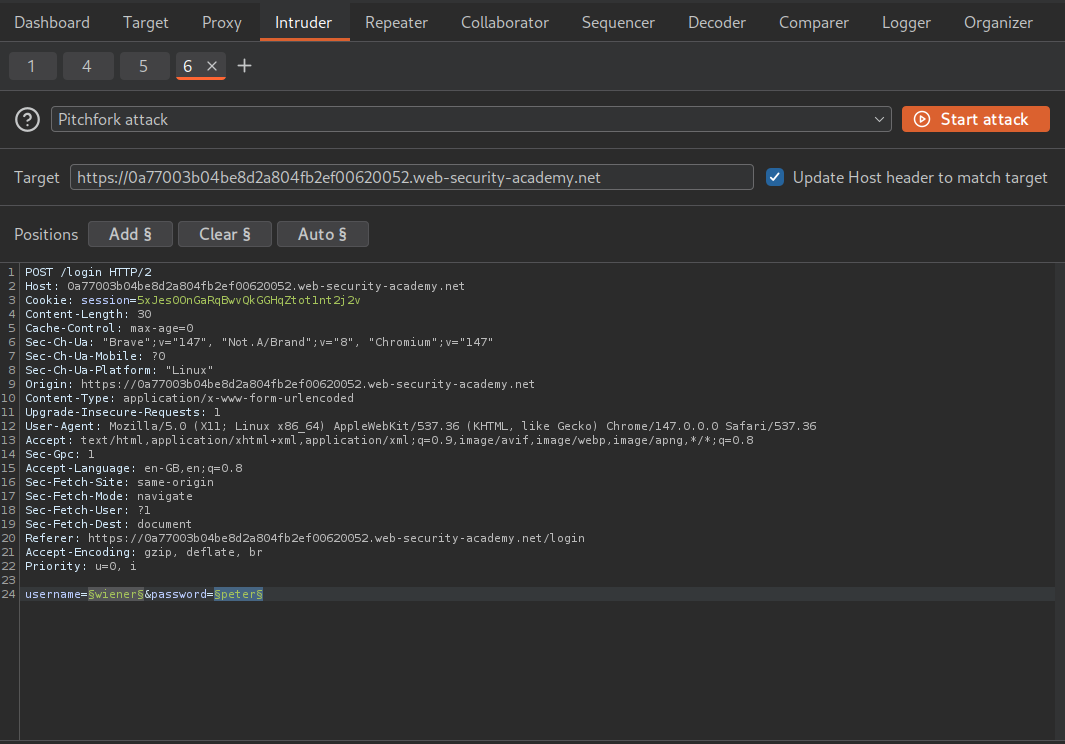The height and width of the screenshot is (744, 1065).
Task: Open the Collaborator tab
Action: tap(504, 22)
